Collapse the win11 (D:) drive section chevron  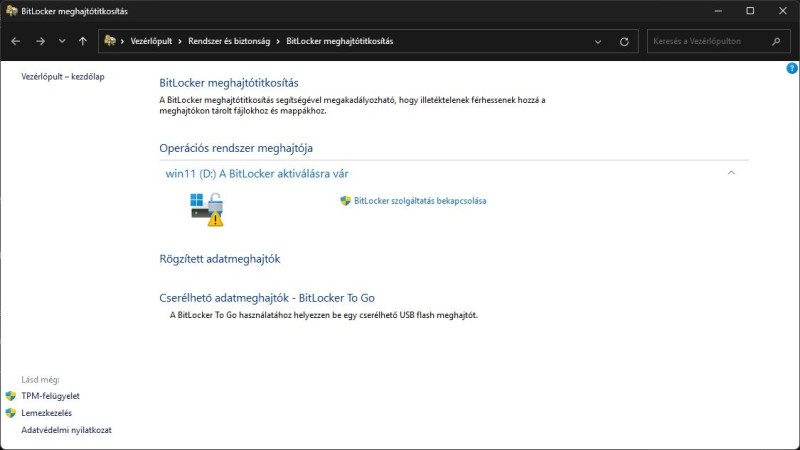731,173
